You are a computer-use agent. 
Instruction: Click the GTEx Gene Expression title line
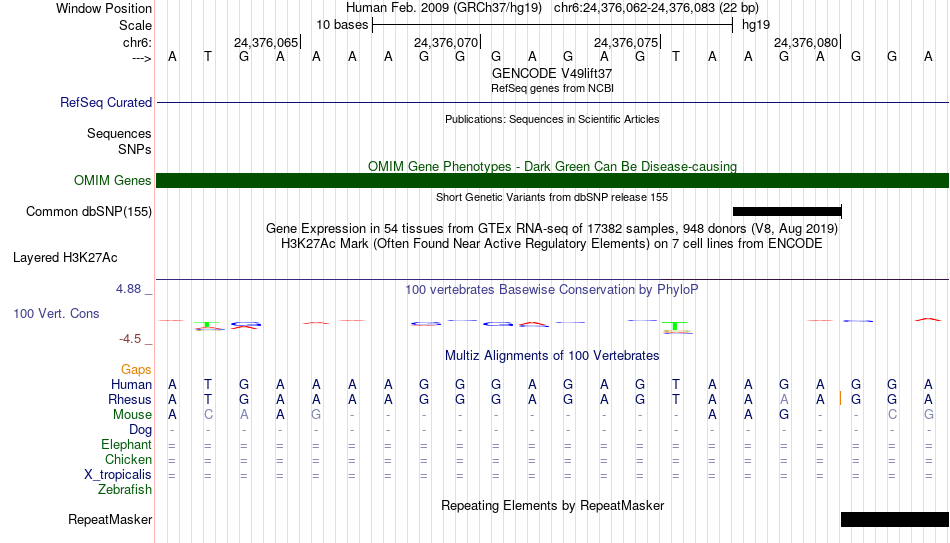[552, 228]
